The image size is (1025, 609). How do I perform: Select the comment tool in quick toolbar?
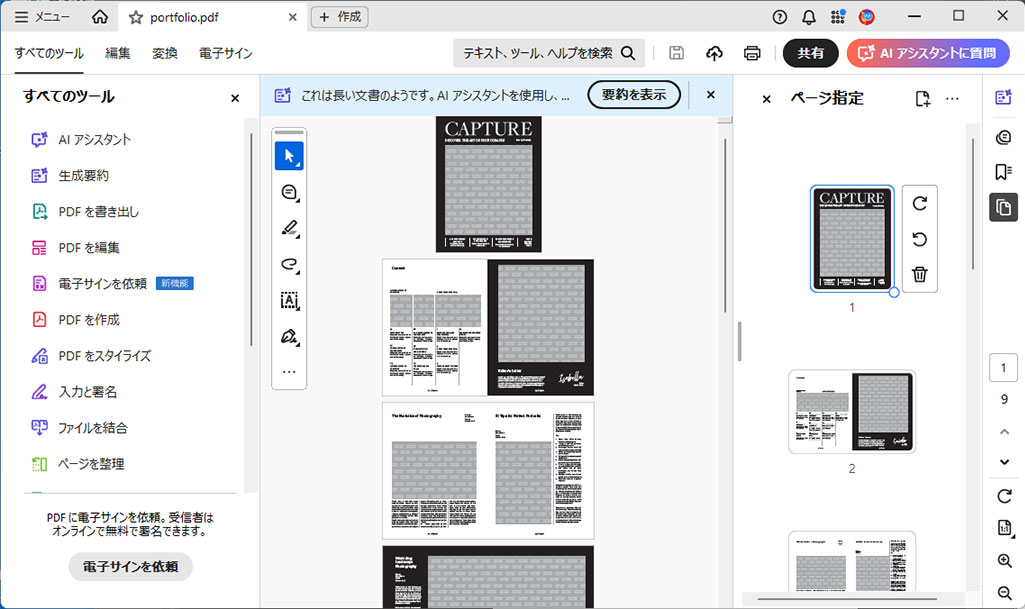coord(289,192)
